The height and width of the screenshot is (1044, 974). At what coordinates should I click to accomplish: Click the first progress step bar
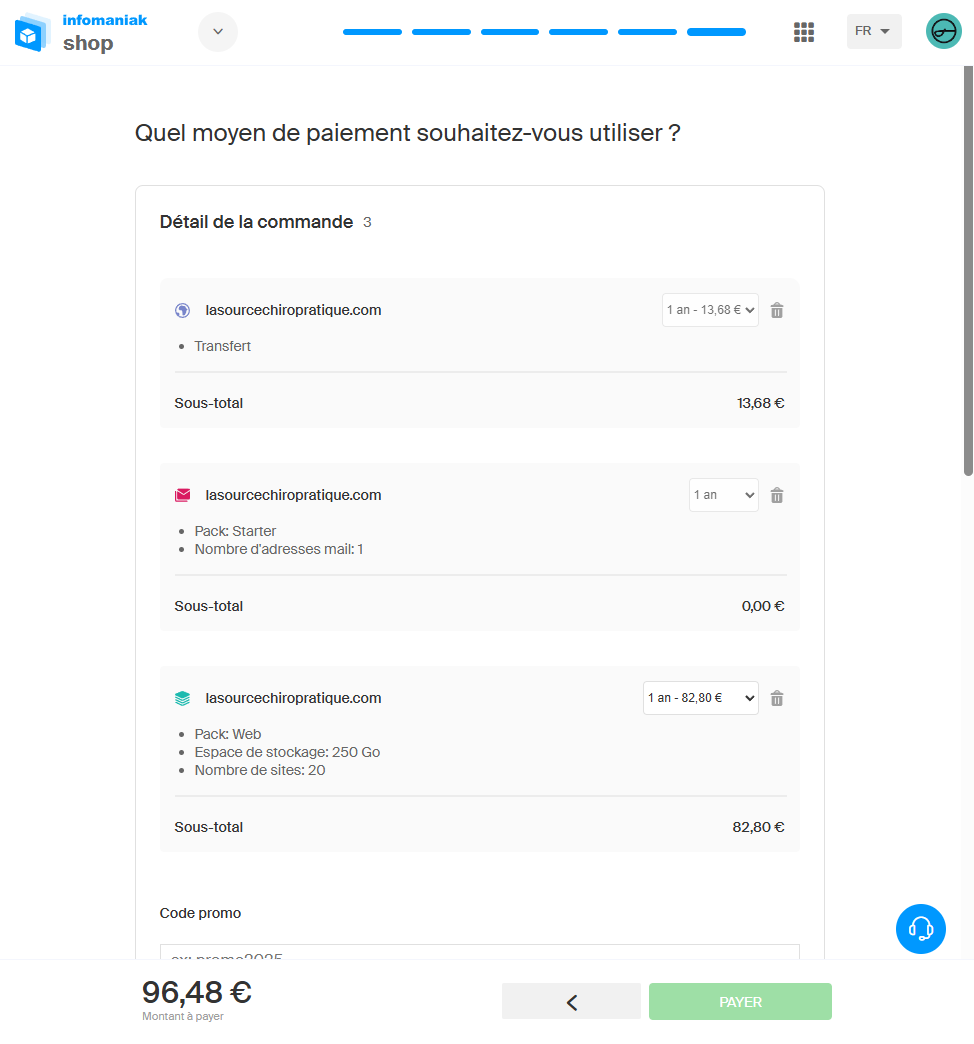(372, 32)
